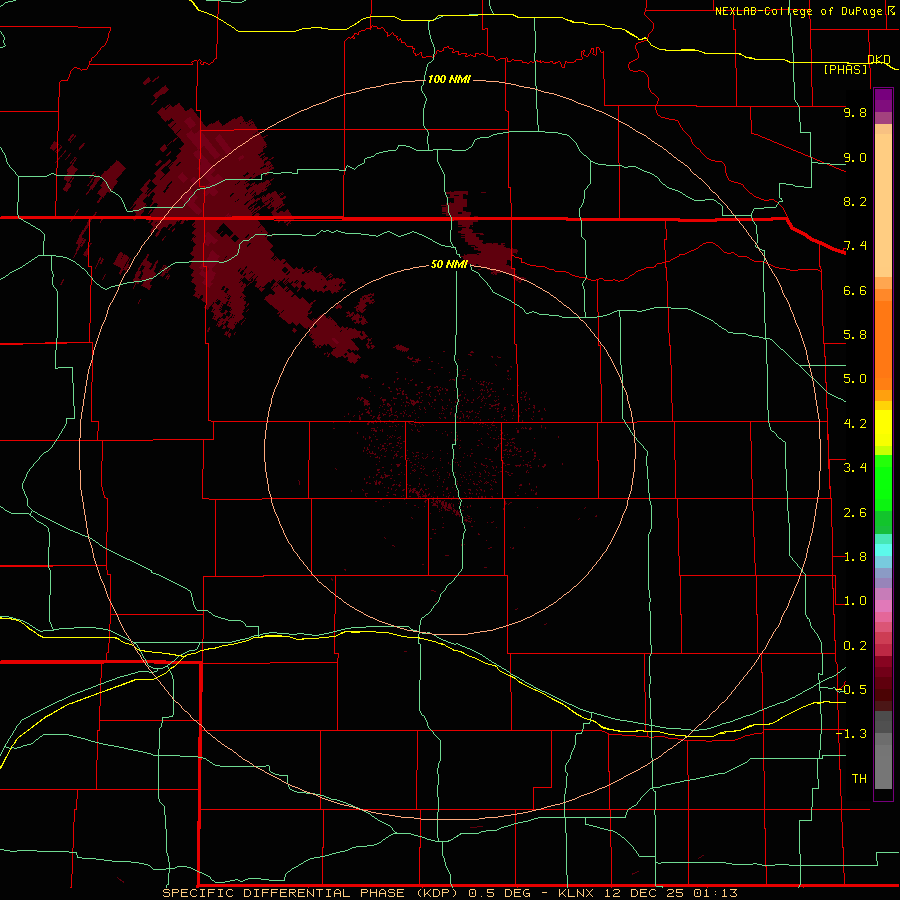Image resolution: width=900 pixels, height=900 pixels.
Task: Click the 9.8 value on color scale
Action: coord(855,112)
